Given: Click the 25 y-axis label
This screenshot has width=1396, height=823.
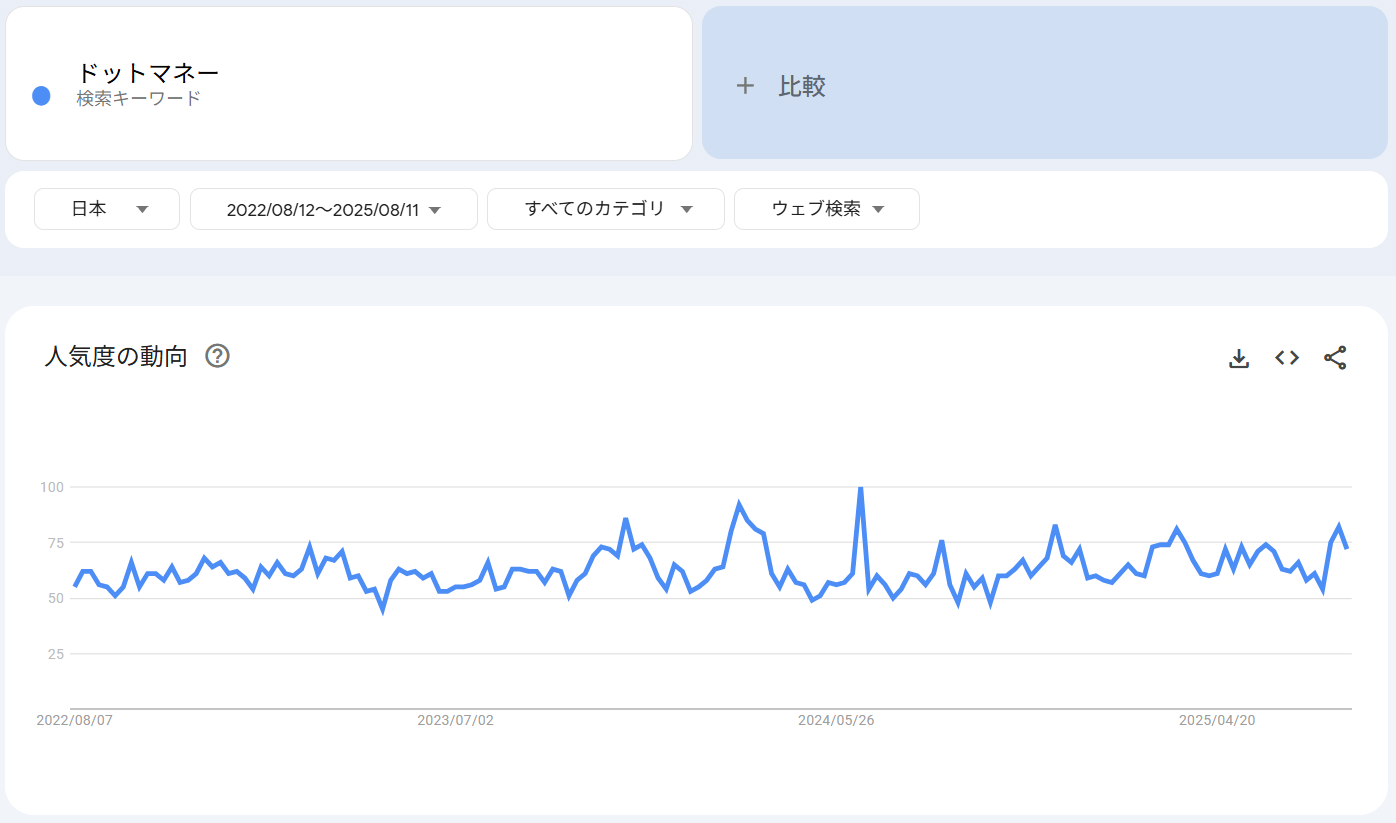Looking at the screenshot, I should pos(55,654).
